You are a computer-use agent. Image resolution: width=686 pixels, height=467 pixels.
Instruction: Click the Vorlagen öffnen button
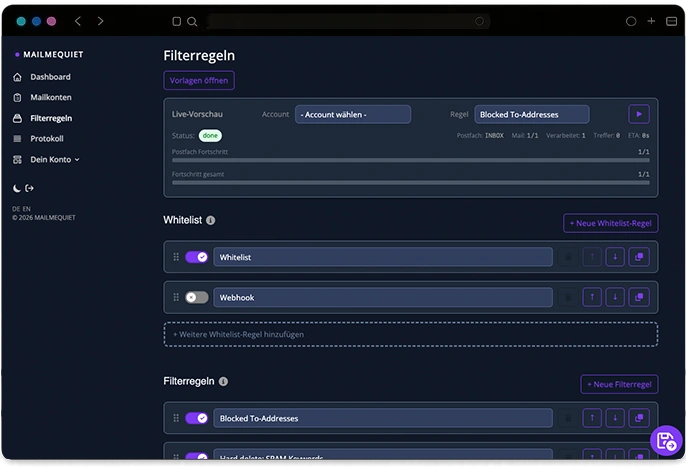tap(199, 80)
